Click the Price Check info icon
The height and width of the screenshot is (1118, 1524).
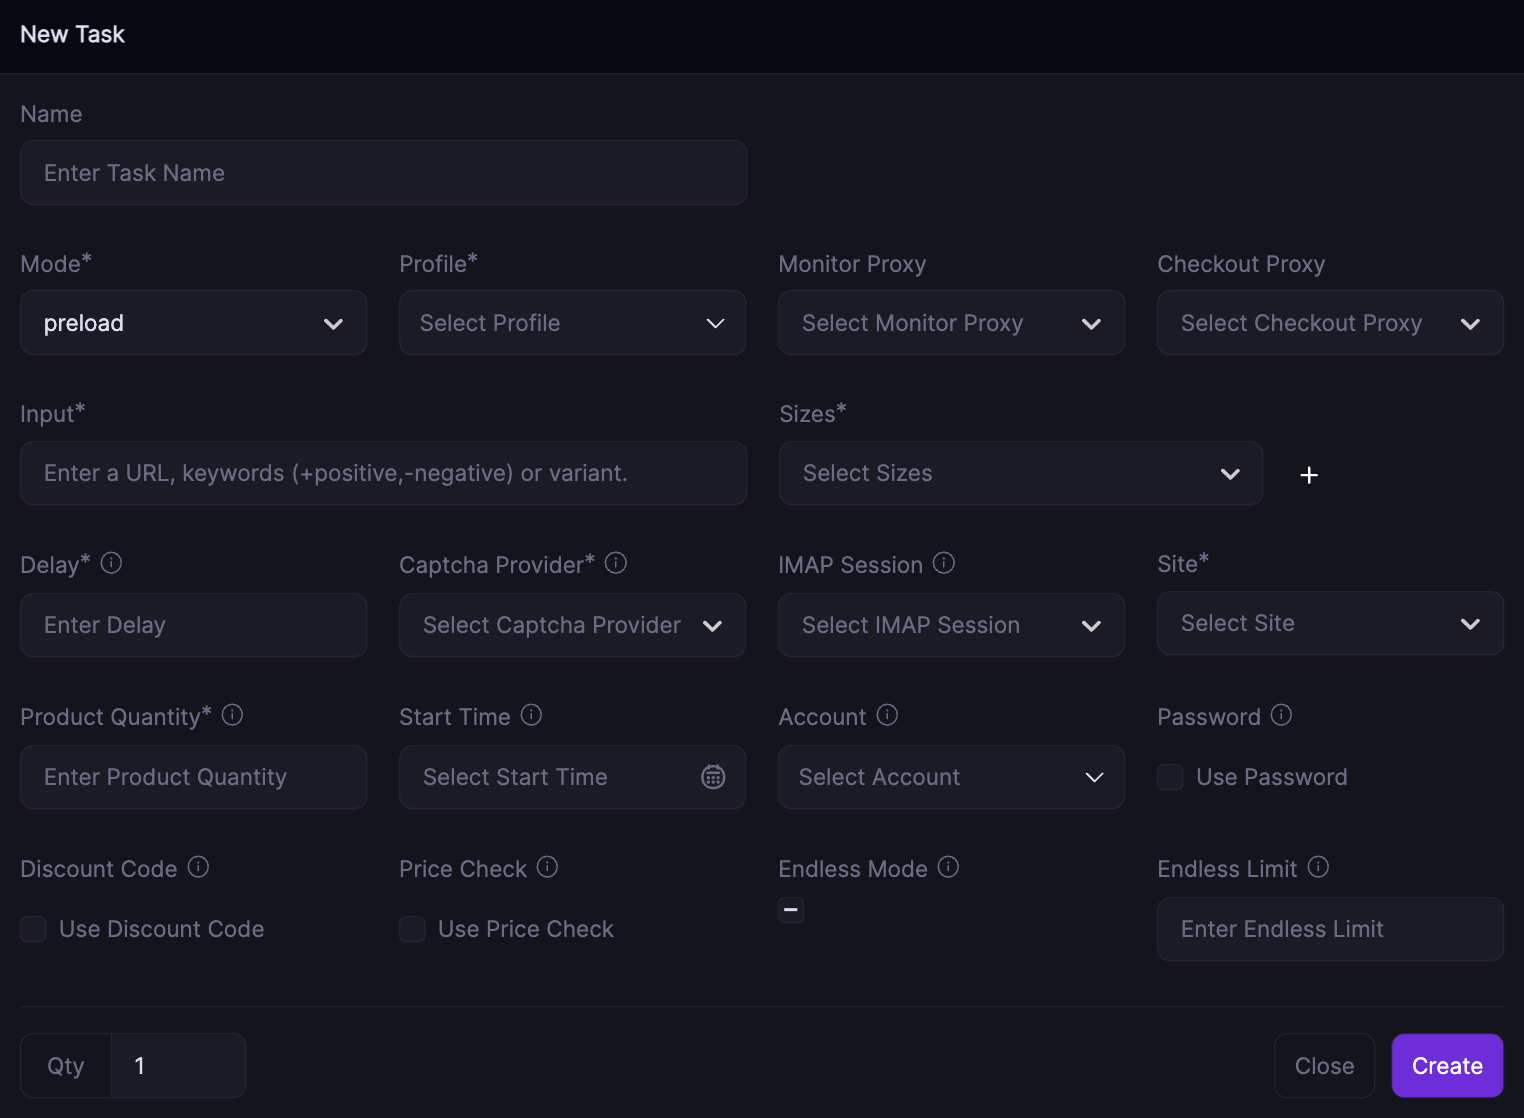click(x=547, y=867)
